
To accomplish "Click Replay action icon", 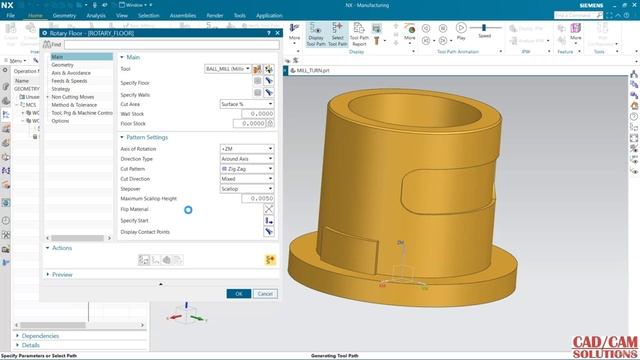I will (x=156, y=260).
